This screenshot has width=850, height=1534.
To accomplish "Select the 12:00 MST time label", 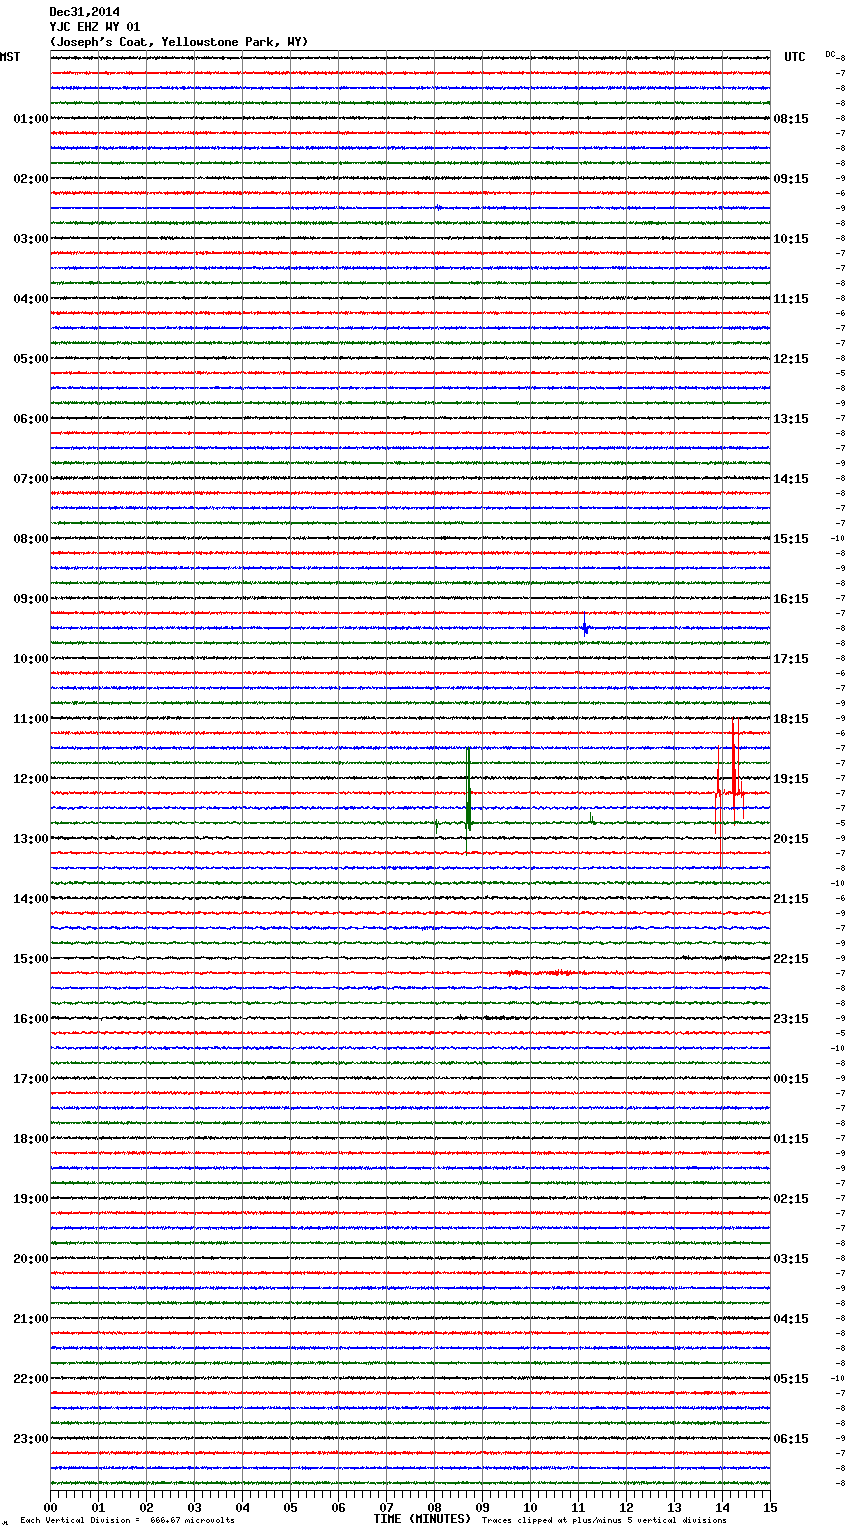I will tap(31, 779).
